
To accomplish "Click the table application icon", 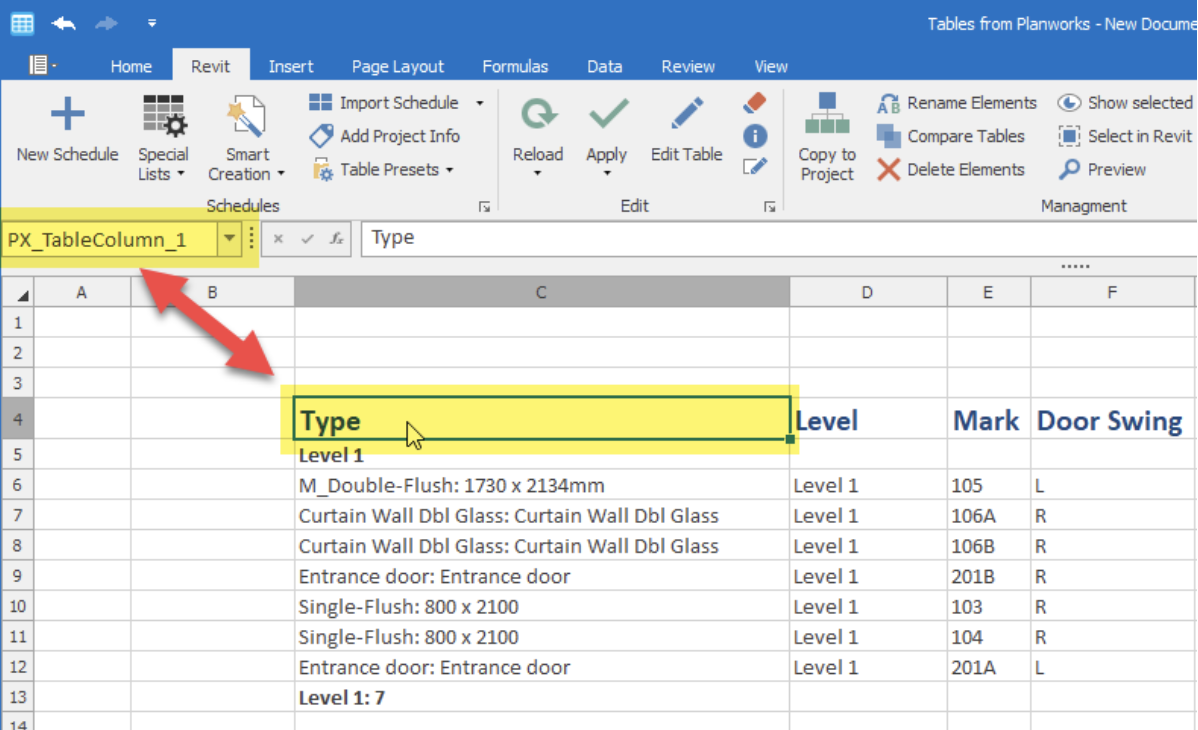I will pyautogui.click(x=22, y=24).
